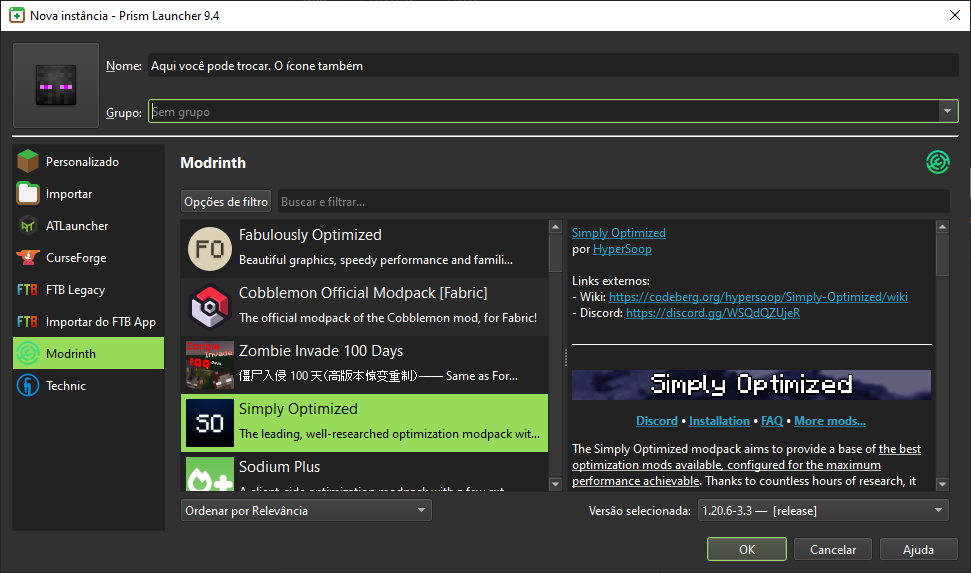Click the splitter handle between list and description
The image size is (971, 573).
tap(565, 357)
